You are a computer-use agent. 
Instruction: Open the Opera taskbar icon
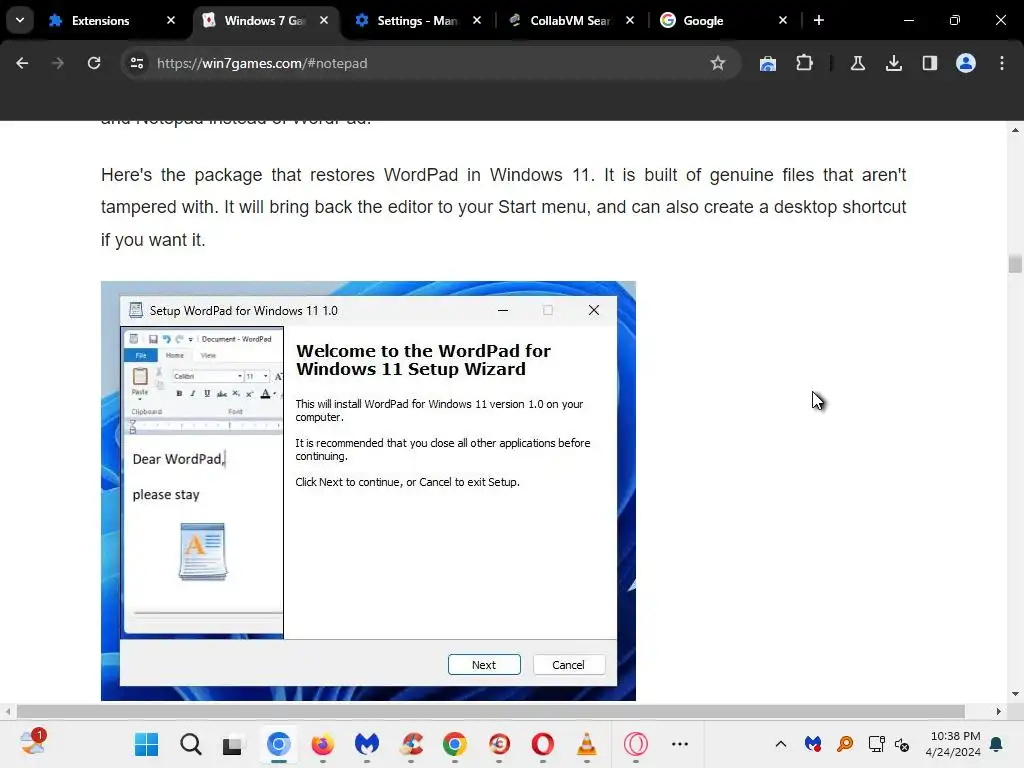(543, 744)
